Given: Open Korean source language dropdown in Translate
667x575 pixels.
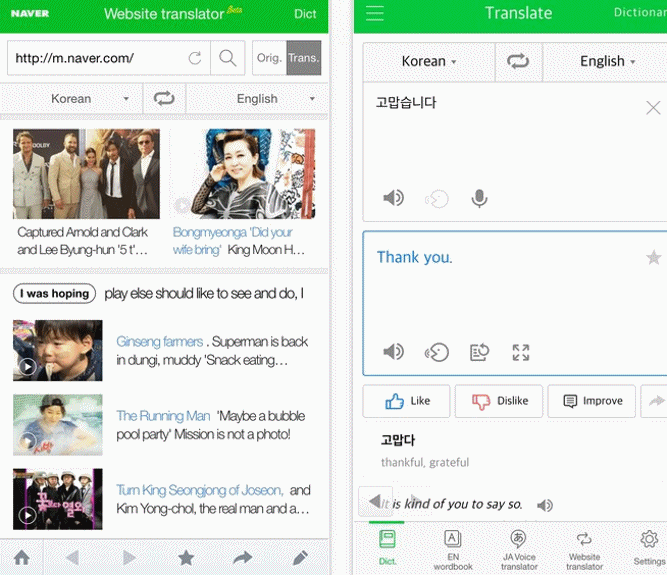Looking at the screenshot, I should 429,61.
